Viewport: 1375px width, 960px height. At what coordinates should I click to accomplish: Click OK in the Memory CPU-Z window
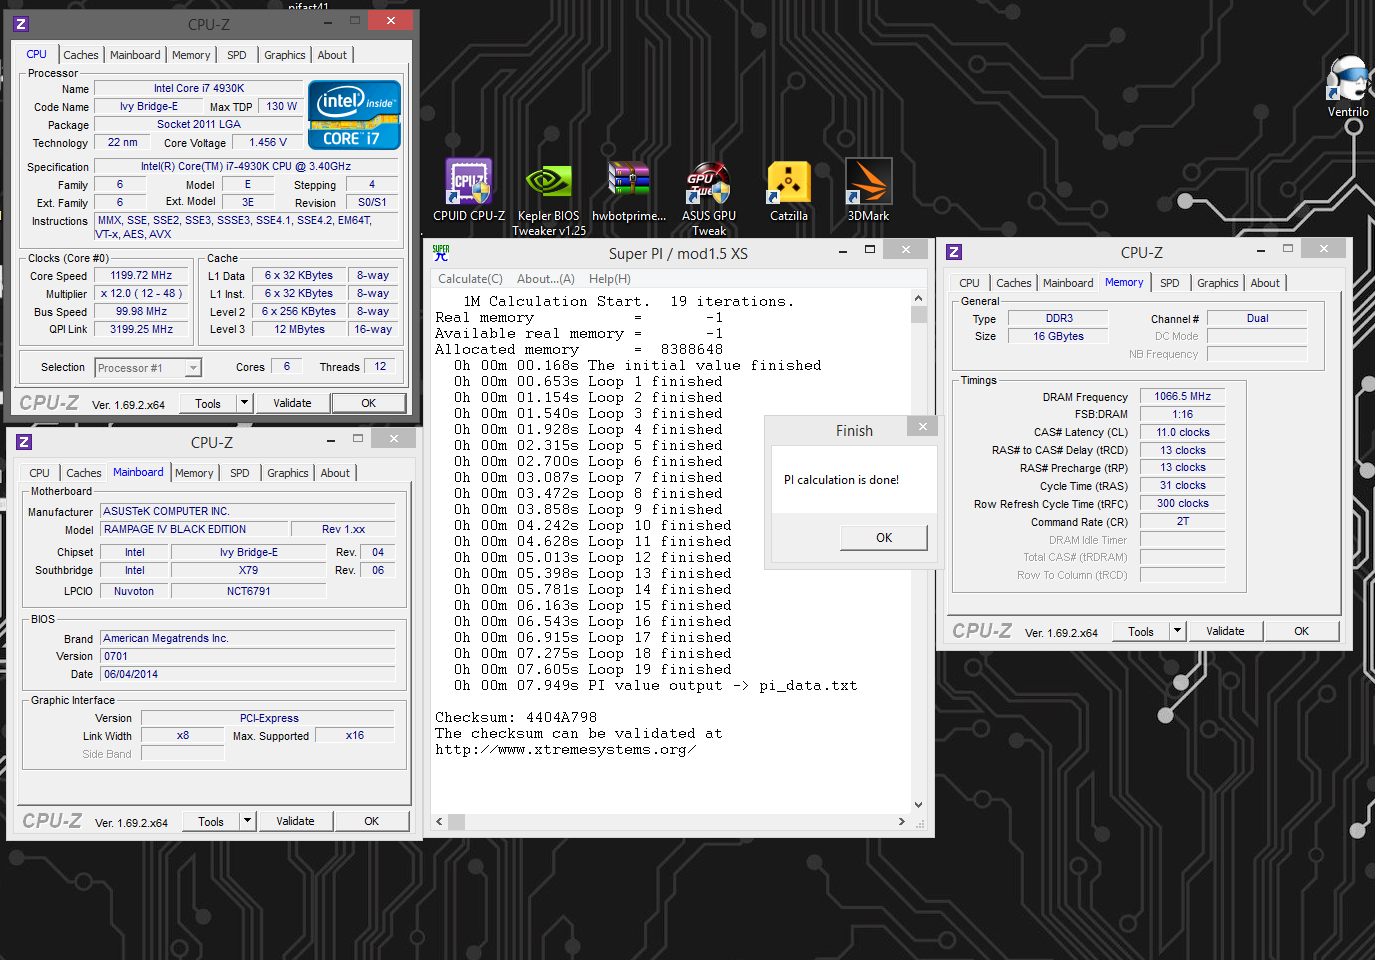[1301, 631]
